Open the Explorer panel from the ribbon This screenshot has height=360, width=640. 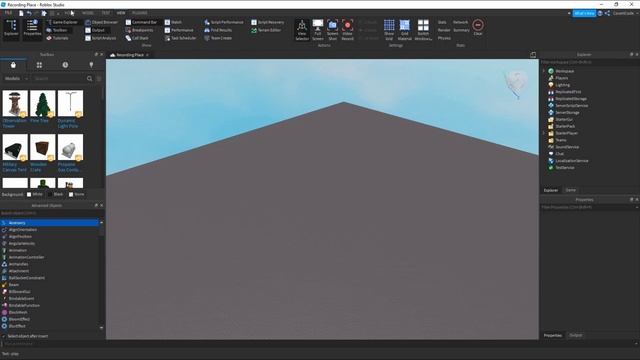(x=11, y=29)
